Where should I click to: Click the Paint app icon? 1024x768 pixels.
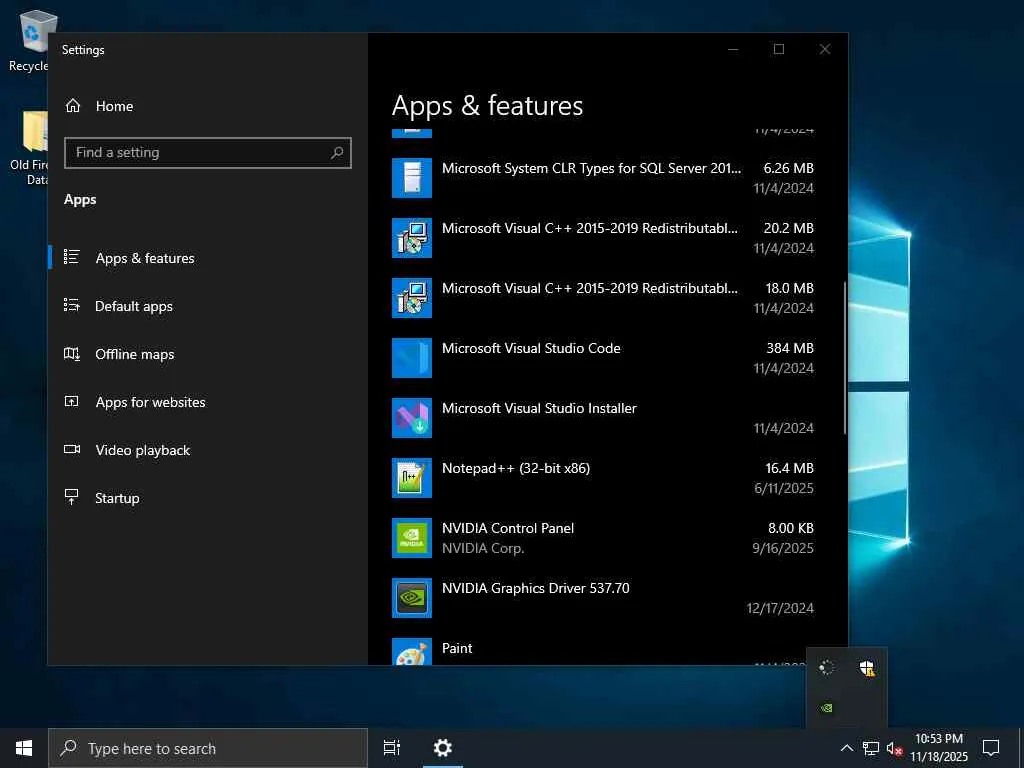pyautogui.click(x=411, y=652)
